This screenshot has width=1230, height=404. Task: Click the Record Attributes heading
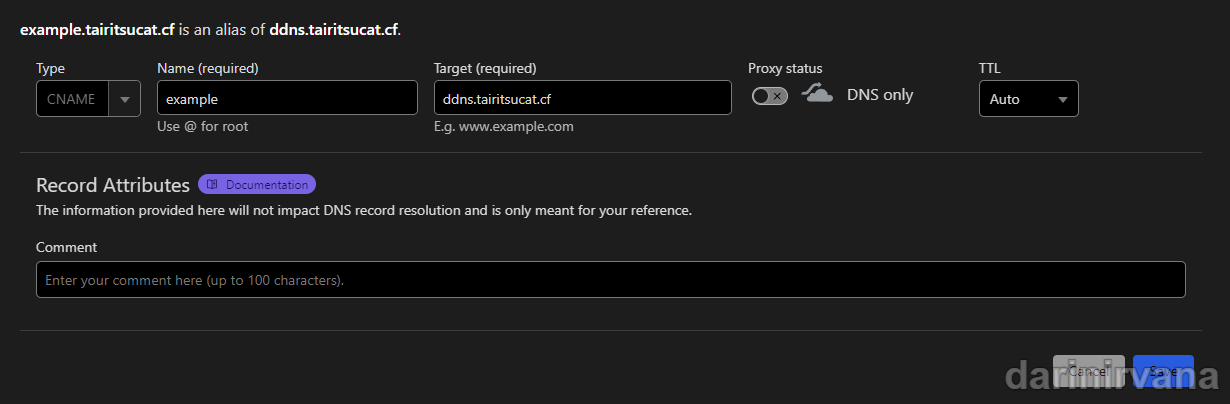pos(112,185)
